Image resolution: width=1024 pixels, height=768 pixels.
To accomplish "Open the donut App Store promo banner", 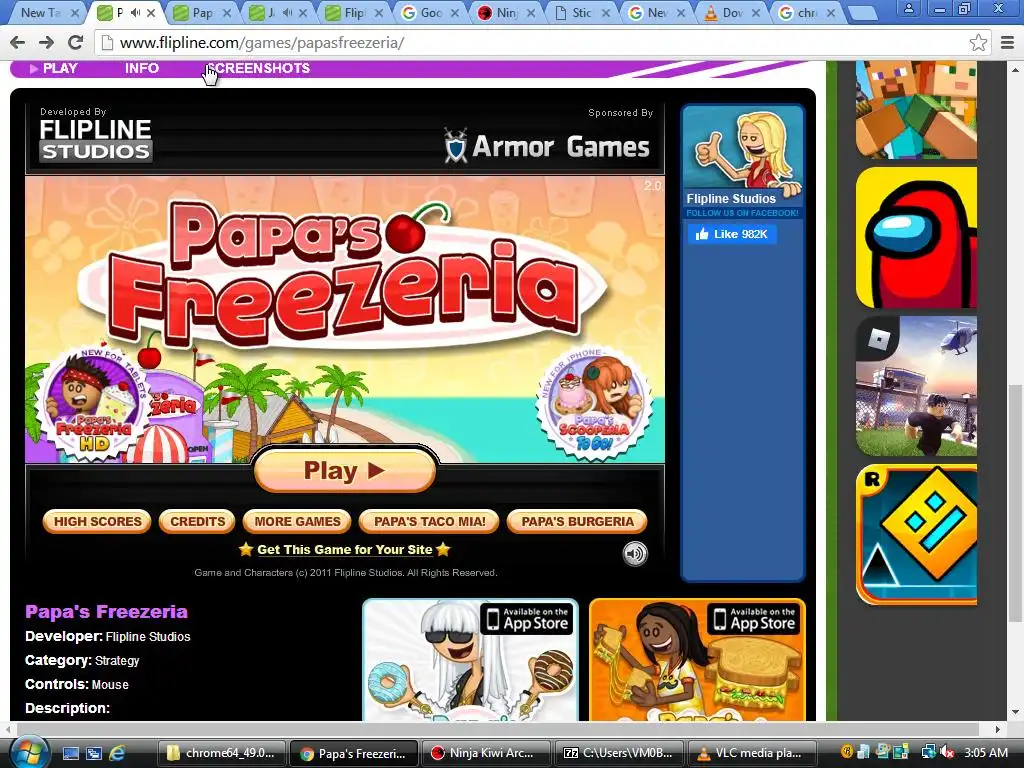I will [x=470, y=660].
